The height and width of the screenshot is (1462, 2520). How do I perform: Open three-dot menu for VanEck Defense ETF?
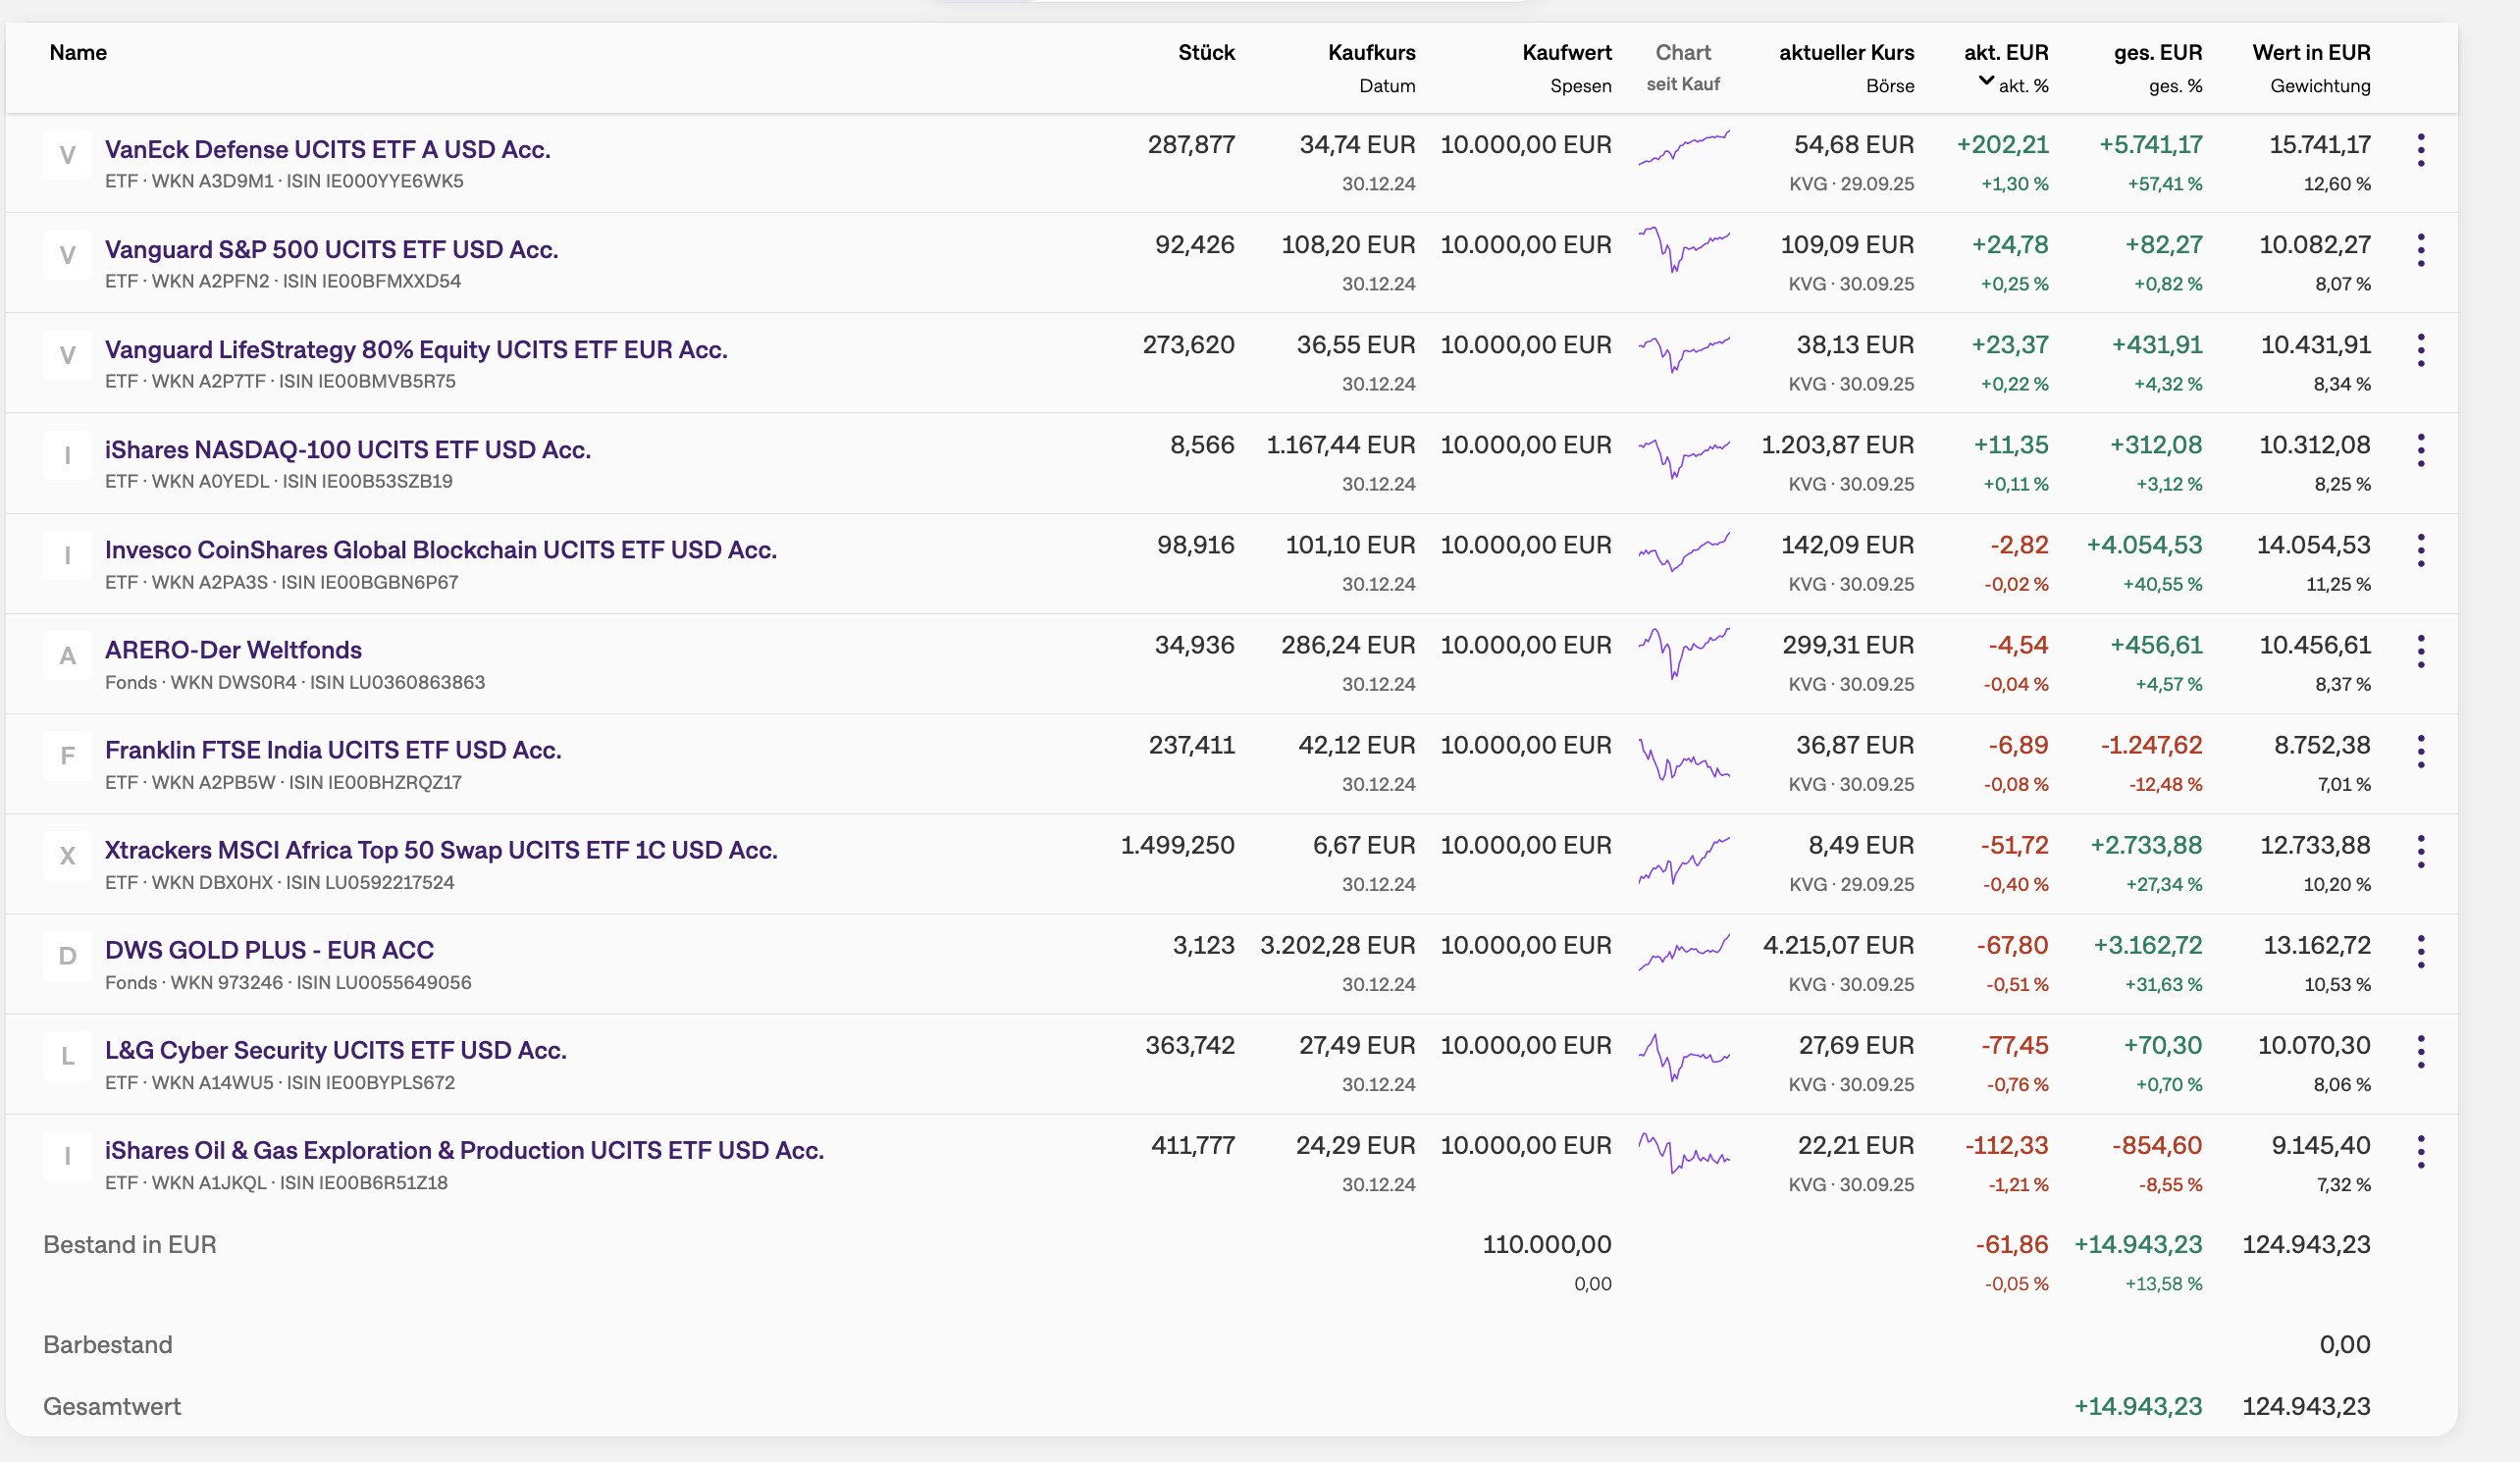click(2420, 150)
